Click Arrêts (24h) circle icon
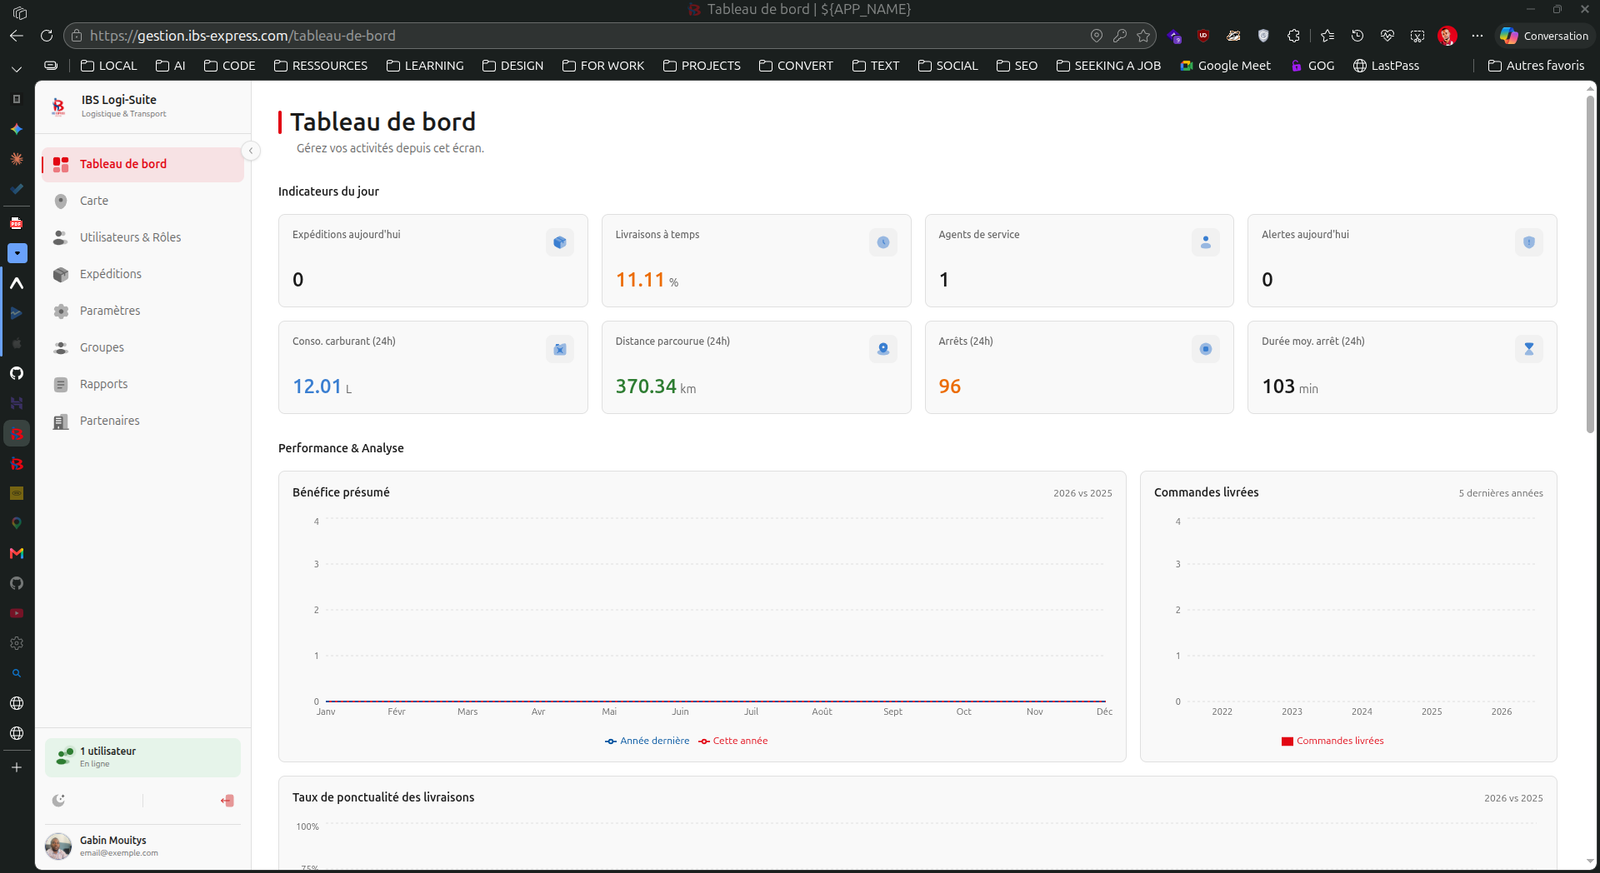1600x873 pixels. click(1206, 349)
